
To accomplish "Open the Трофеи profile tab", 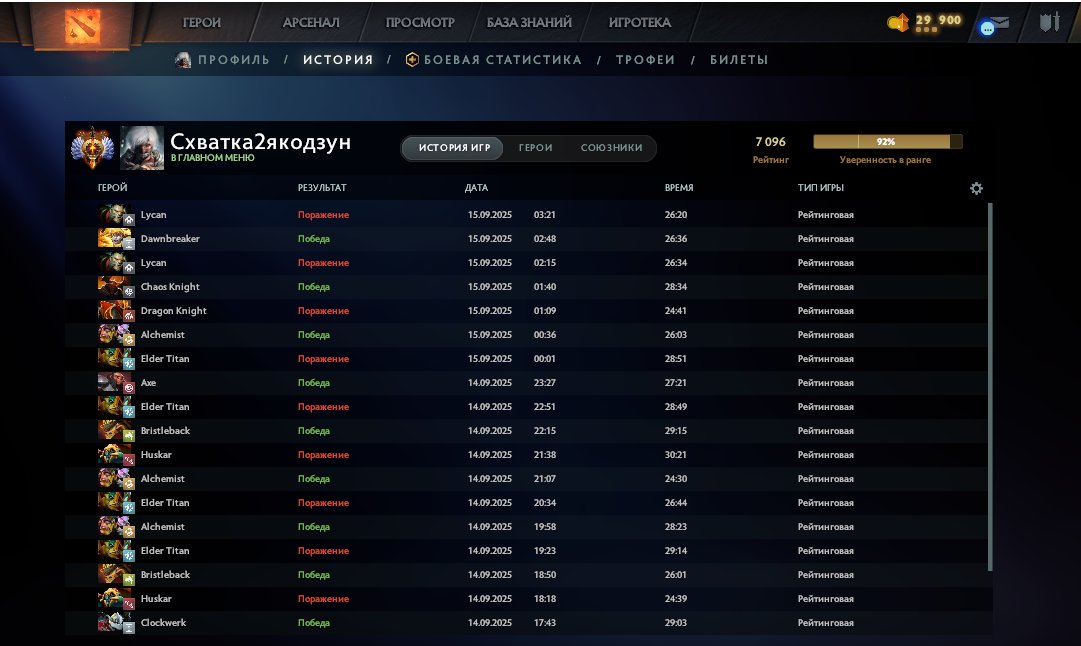I will coord(645,60).
